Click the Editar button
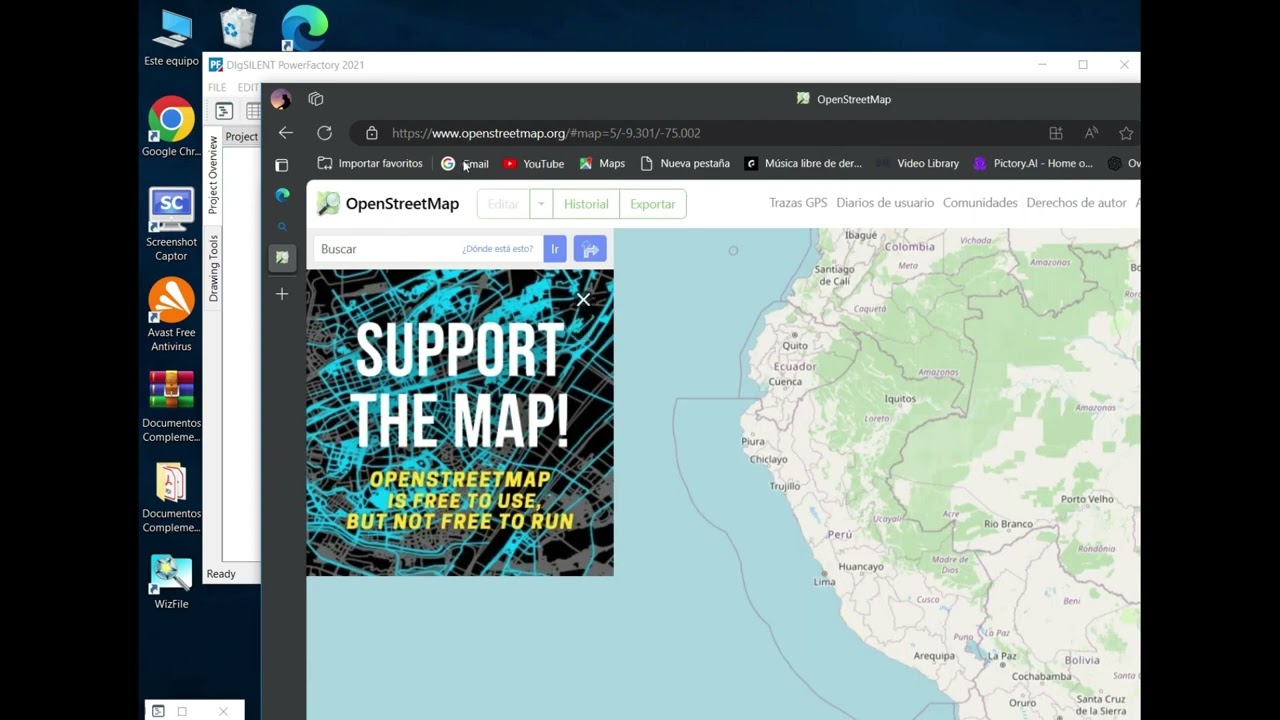Image resolution: width=1280 pixels, height=720 pixels. pyautogui.click(x=503, y=204)
